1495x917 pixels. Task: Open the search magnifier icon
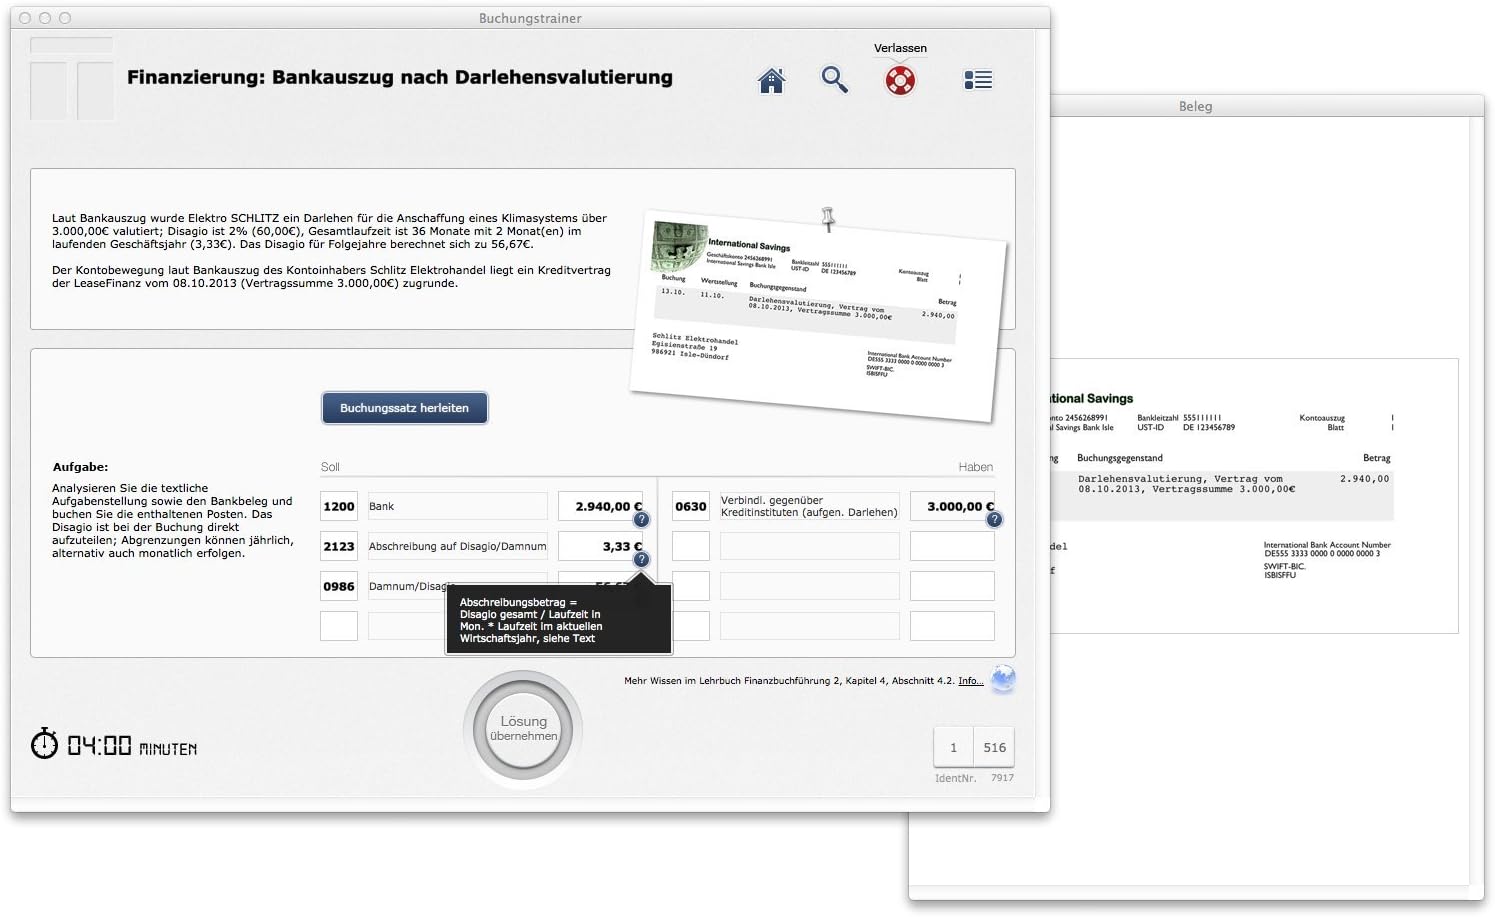click(x=835, y=80)
